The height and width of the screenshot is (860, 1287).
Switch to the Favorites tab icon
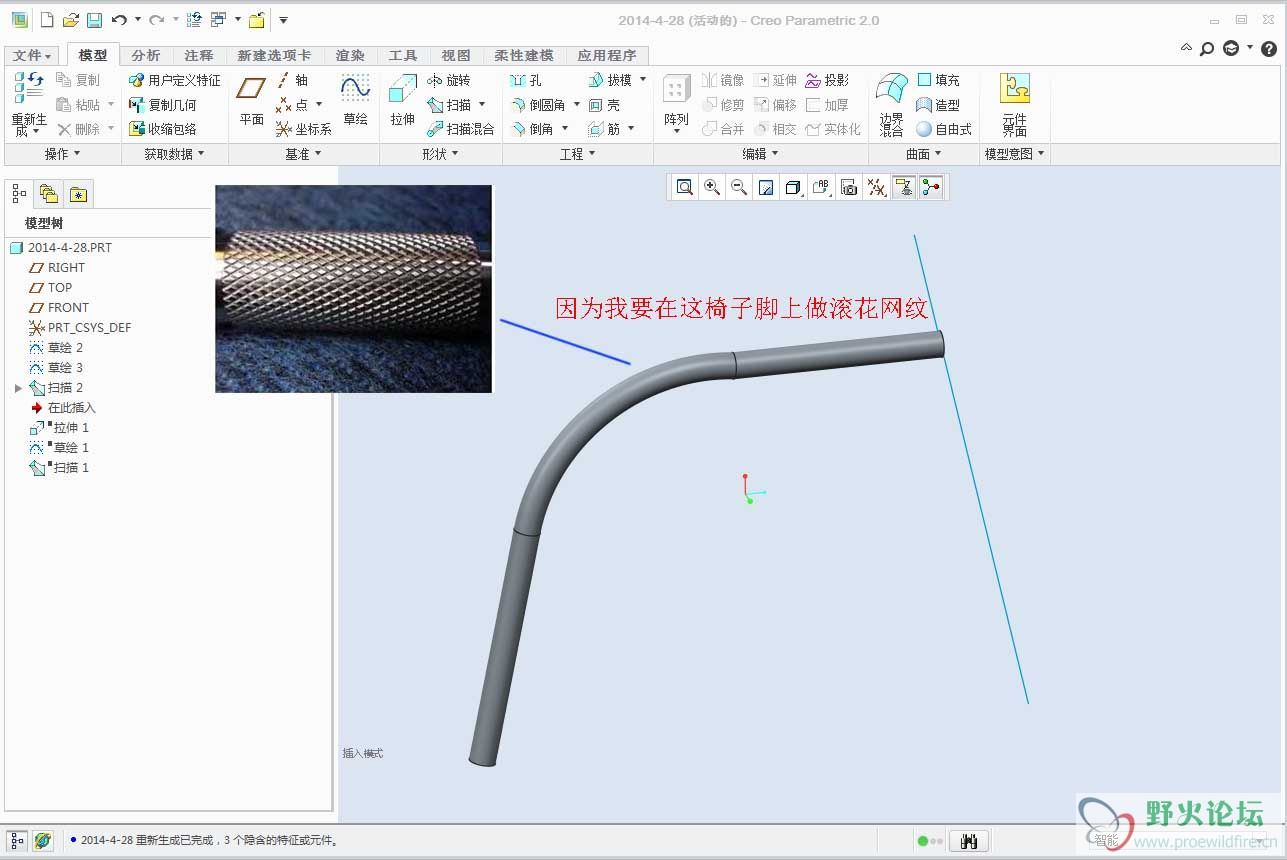tap(78, 194)
